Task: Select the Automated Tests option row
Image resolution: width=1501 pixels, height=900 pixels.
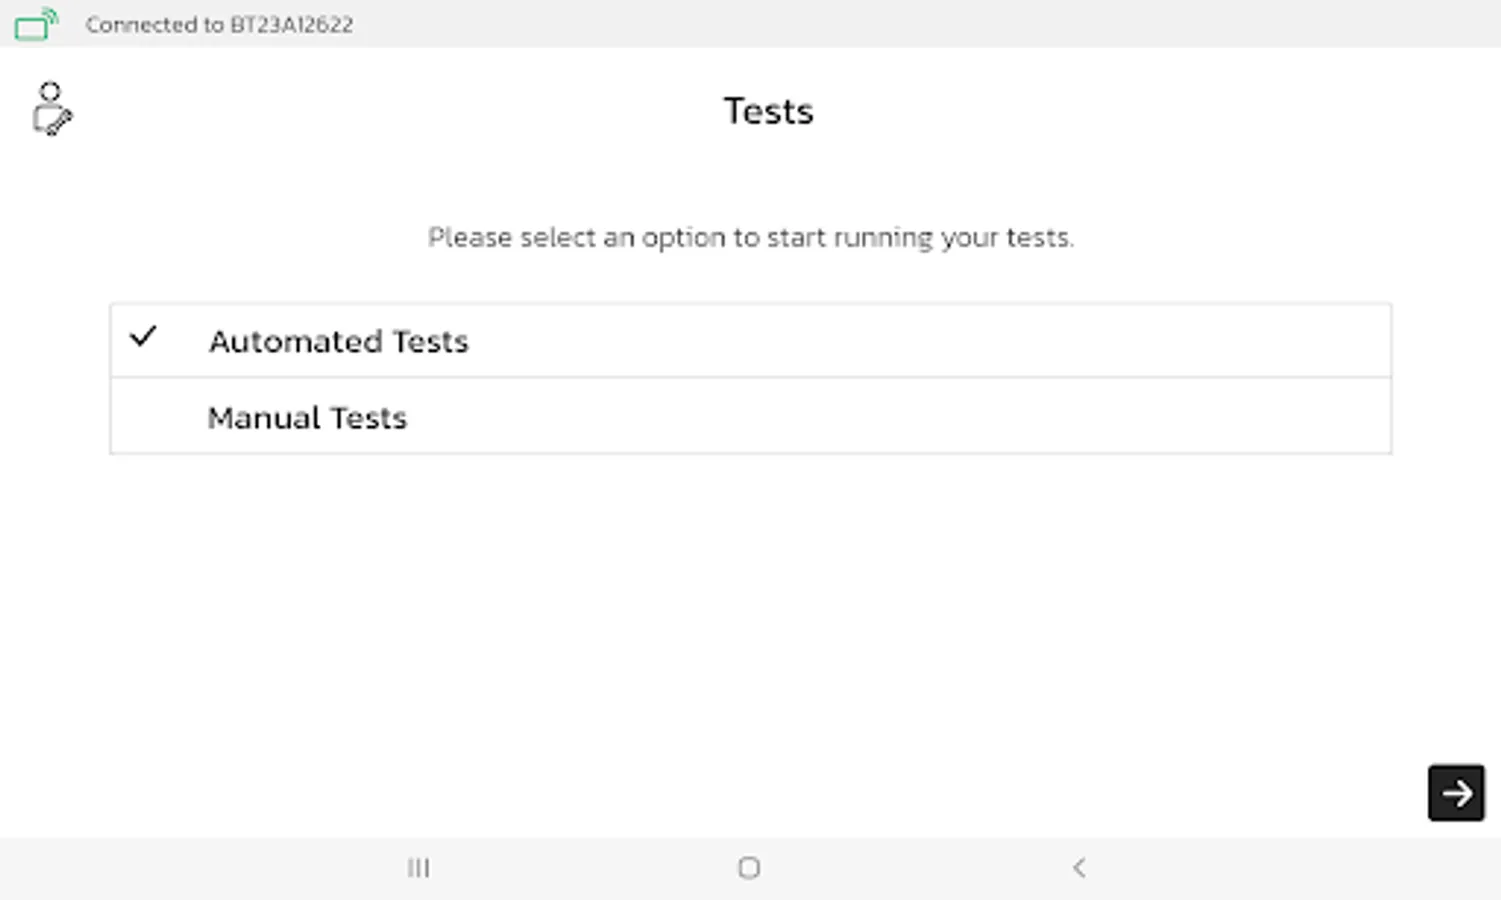Action: (x=750, y=341)
